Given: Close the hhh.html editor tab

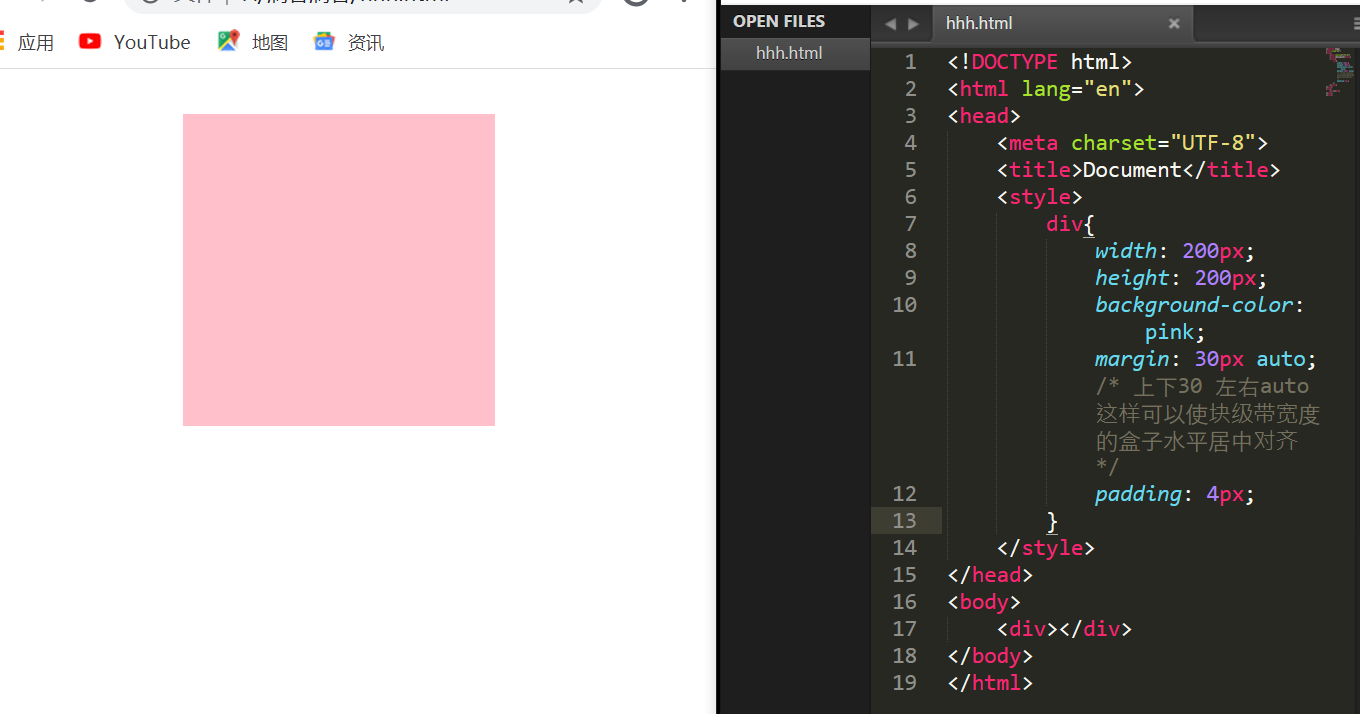Looking at the screenshot, I should point(1174,23).
